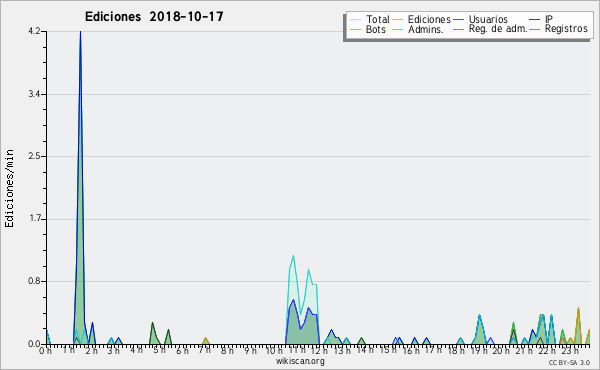Click the wikiscan.org label below the chart
The height and width of the screenshot is (370, 600).
click(300, 361)
